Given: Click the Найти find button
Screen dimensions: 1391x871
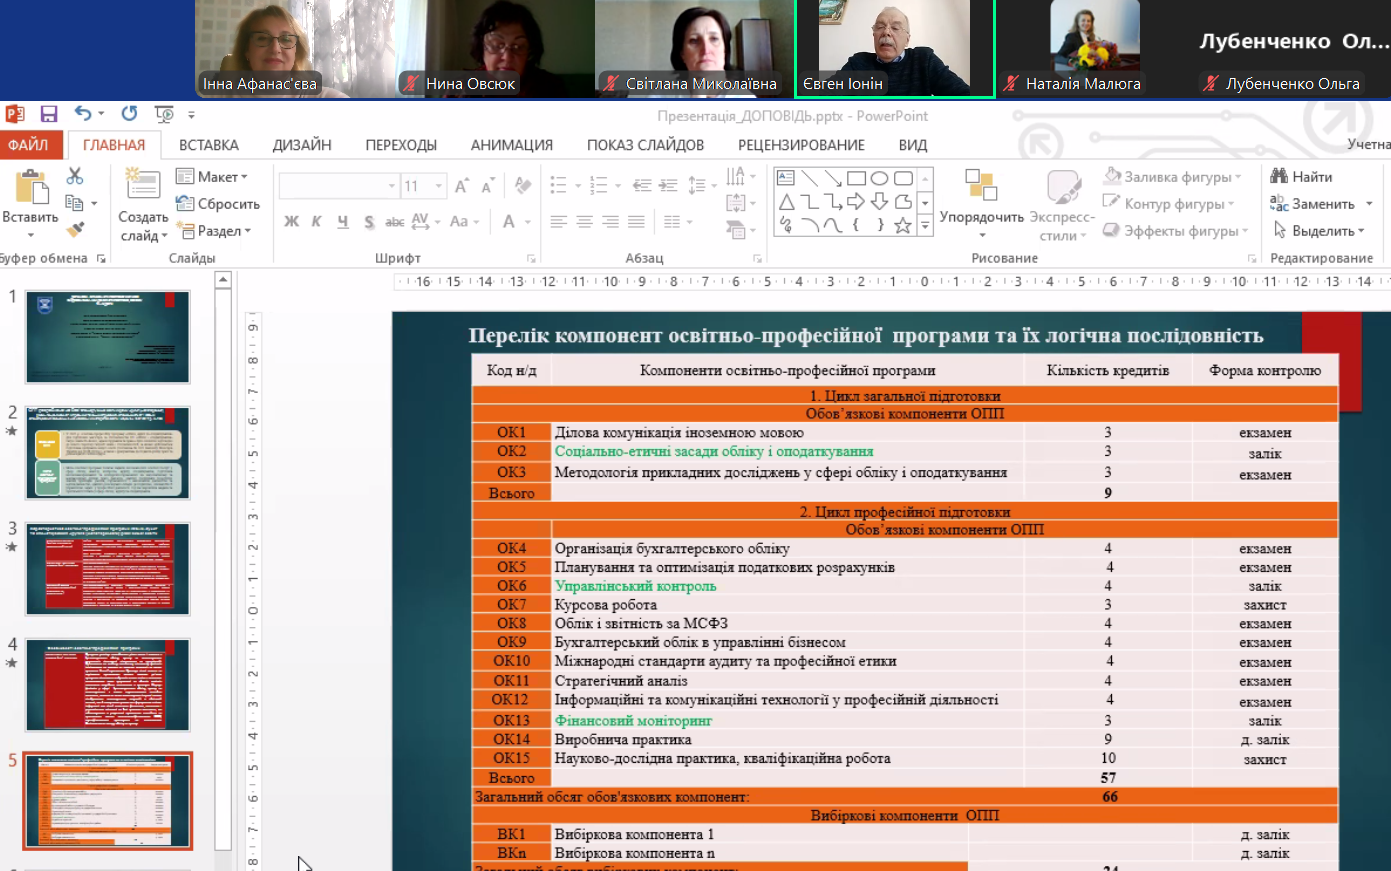Looking at the screenshot, I should [x=1302, y=177].
